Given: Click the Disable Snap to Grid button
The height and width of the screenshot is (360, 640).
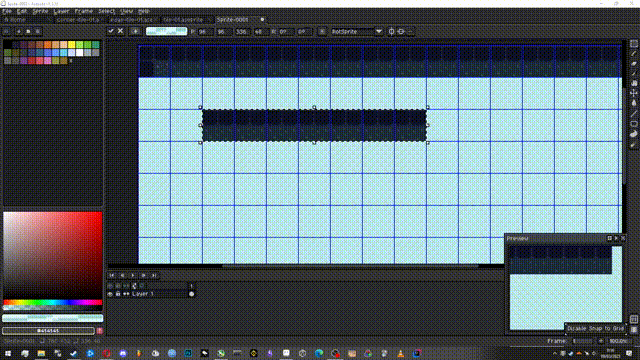Looking at the screenshot, I should click(x=596, y=329).
